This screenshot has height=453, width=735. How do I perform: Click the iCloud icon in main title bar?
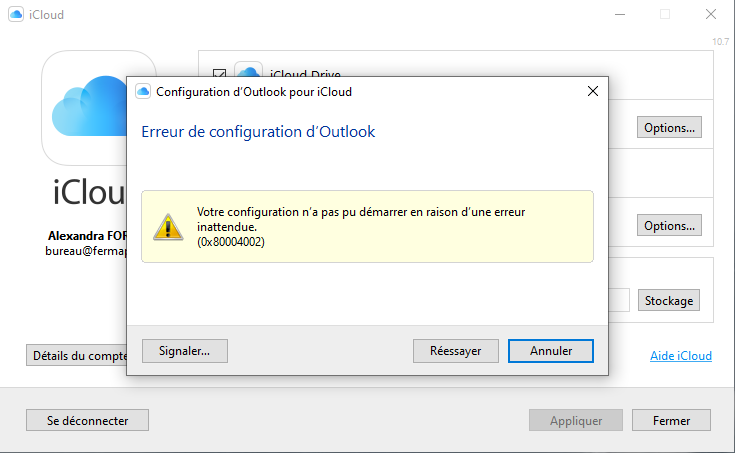(x=16, y=14)
